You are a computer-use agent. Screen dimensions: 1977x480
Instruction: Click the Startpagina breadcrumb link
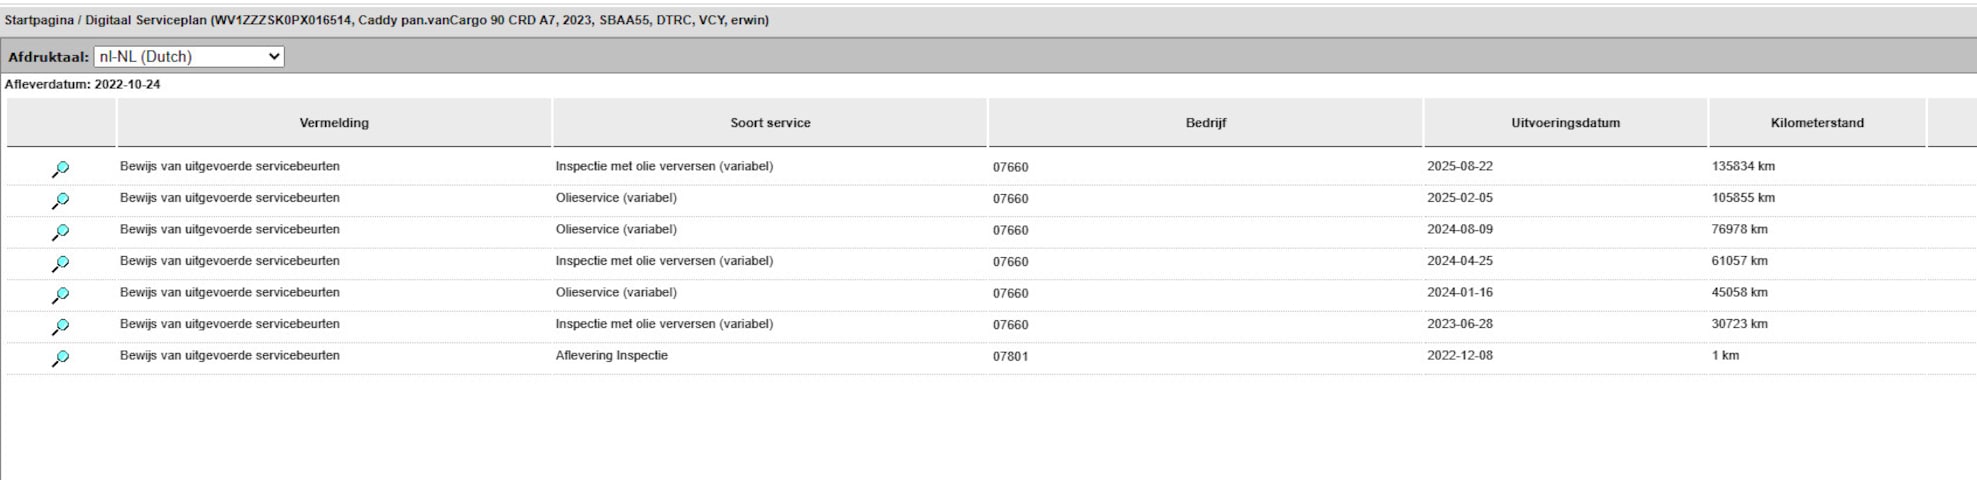pos(38,20)
